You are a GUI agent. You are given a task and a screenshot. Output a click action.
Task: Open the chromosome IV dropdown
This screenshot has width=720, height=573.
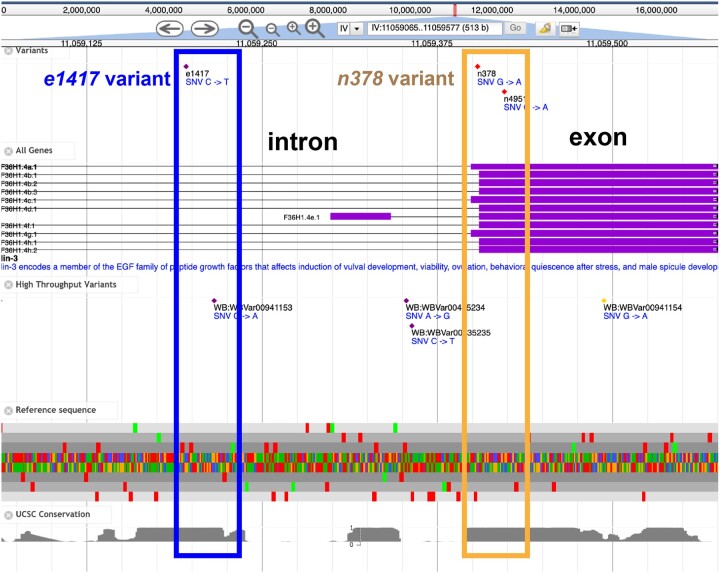click(x=350, y=29)
